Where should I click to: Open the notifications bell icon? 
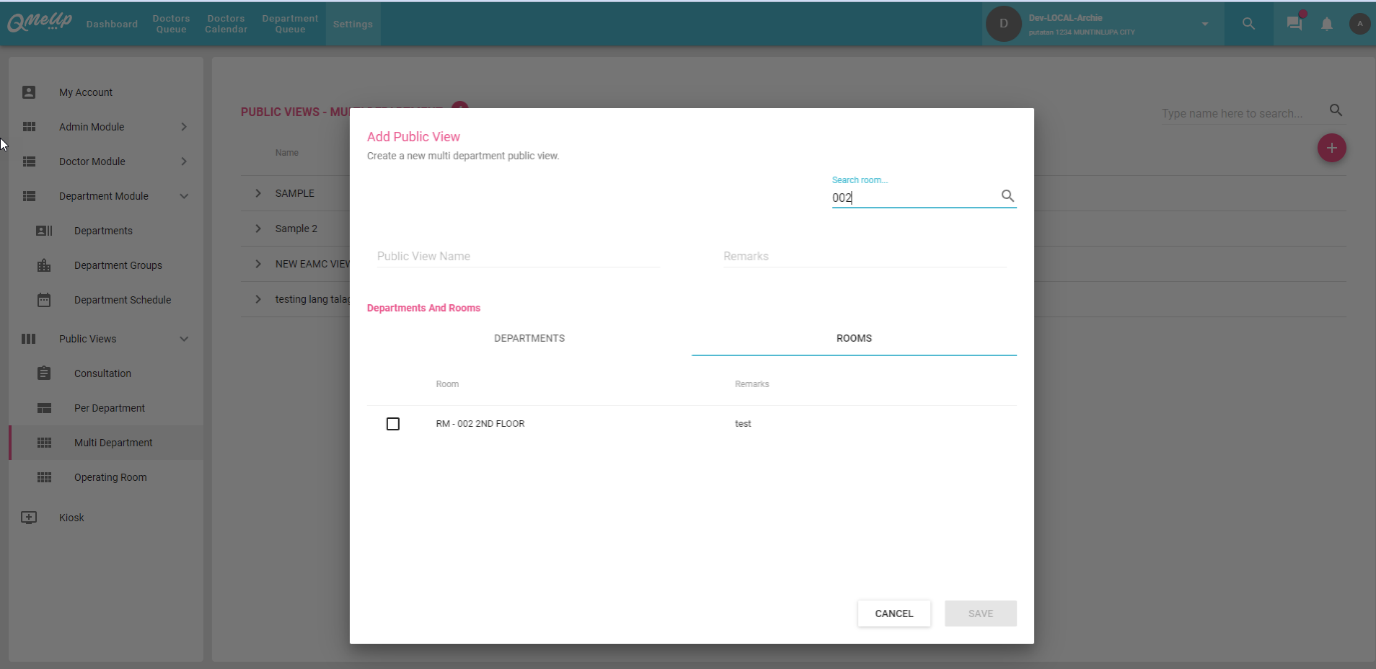[1327, 24]
